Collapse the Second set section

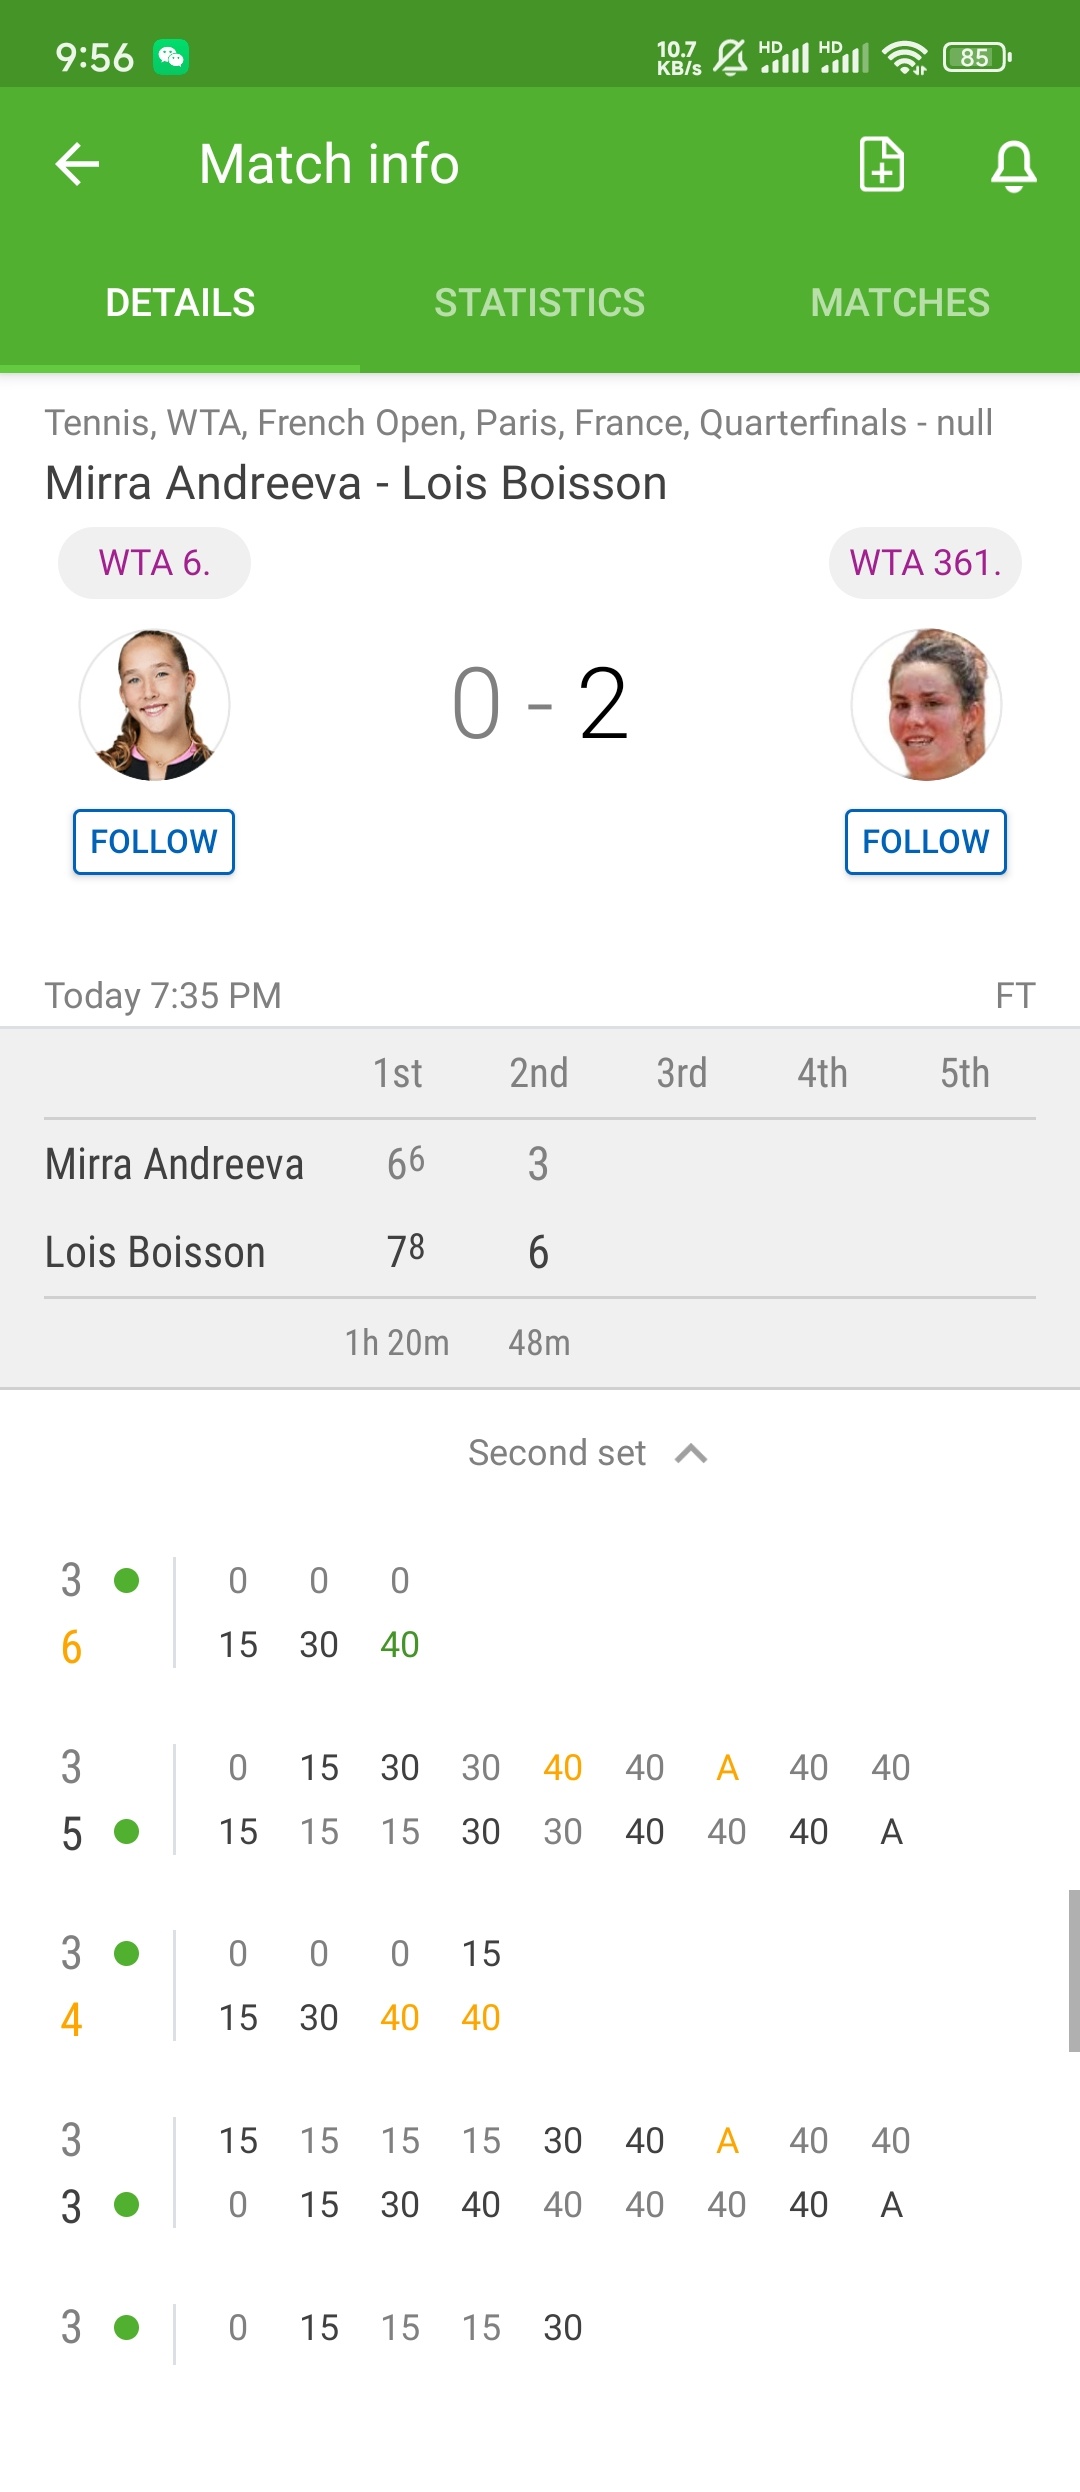(588, 1453)
